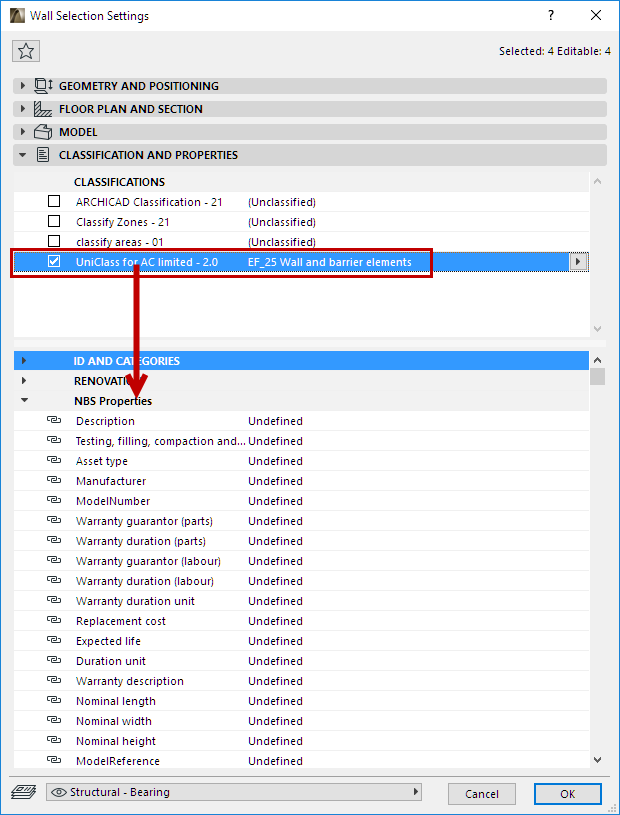
Task: Click the link icon beside Expected life
Action: (x=54, y=641)
